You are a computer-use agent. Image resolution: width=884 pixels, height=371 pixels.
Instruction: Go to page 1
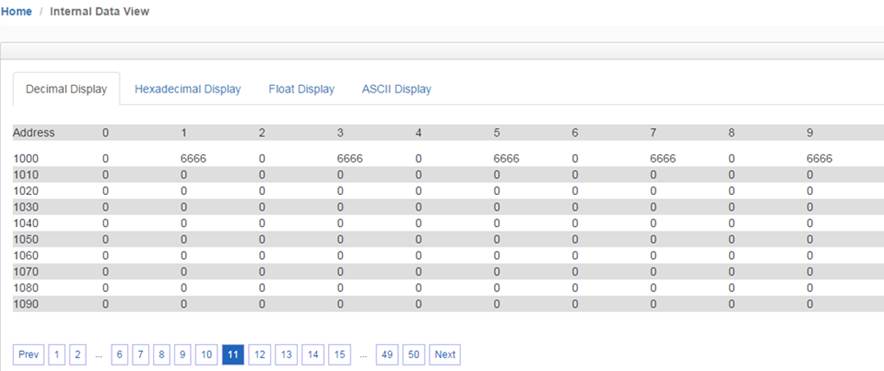pyautogui.click(x=56, y=355)
